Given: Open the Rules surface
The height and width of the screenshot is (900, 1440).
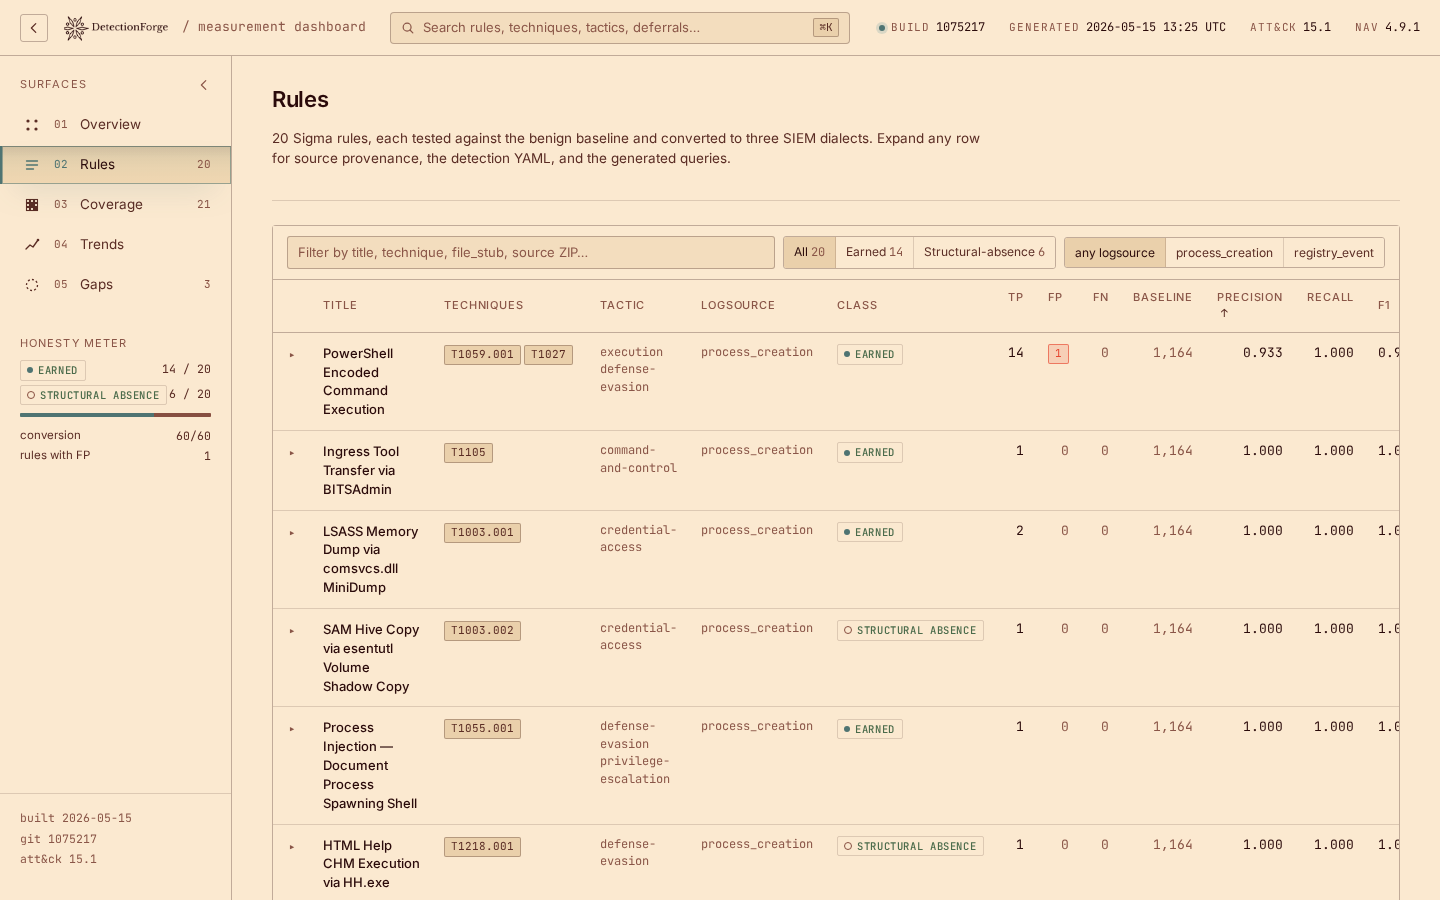Looking at the screenshot, I should tap(116, 165).
